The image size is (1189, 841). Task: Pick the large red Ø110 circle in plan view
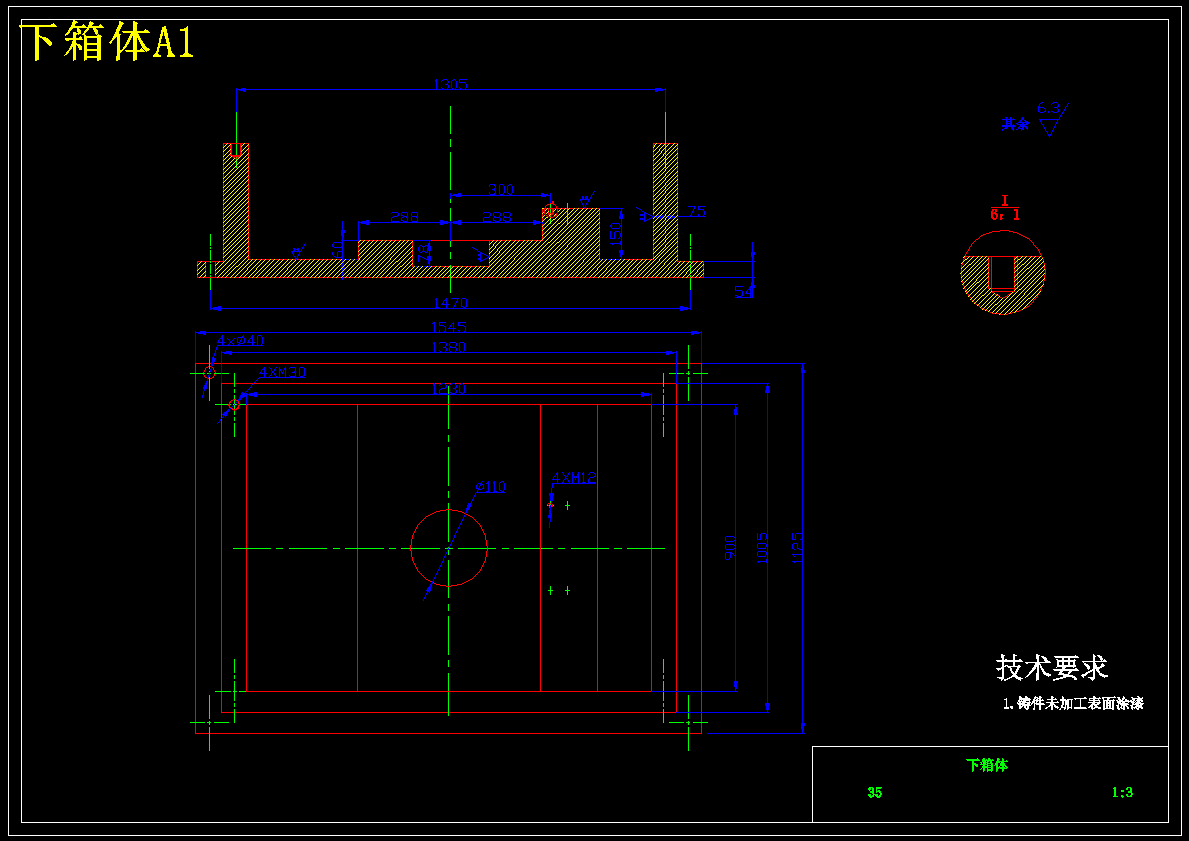point(449,548)
